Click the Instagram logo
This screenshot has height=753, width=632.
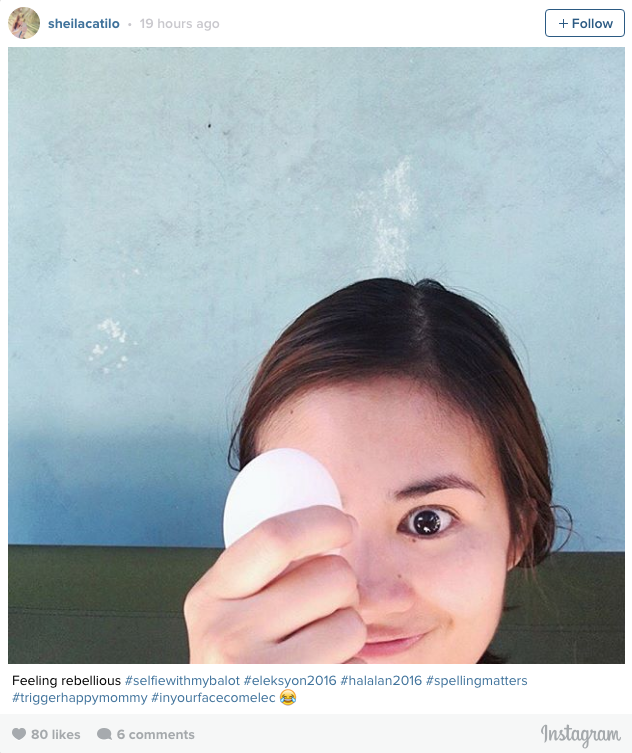tap(580, 735)
